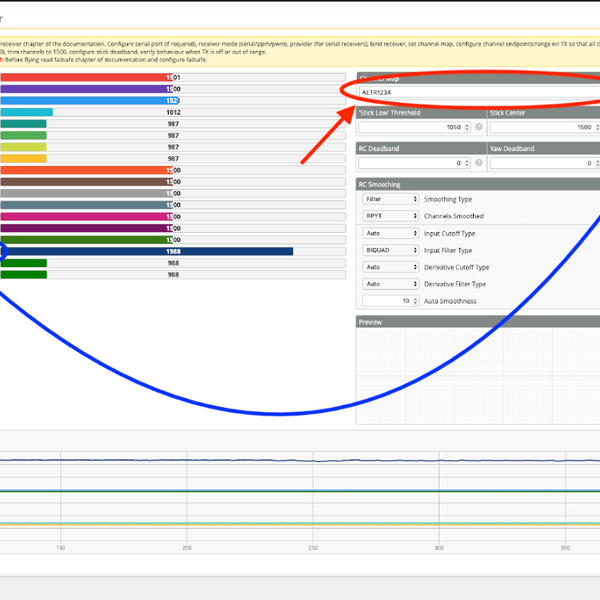Screen dimensions: 600x600
Task: Click the cyan channel bar reading 1012
Action: click(27, 112)
